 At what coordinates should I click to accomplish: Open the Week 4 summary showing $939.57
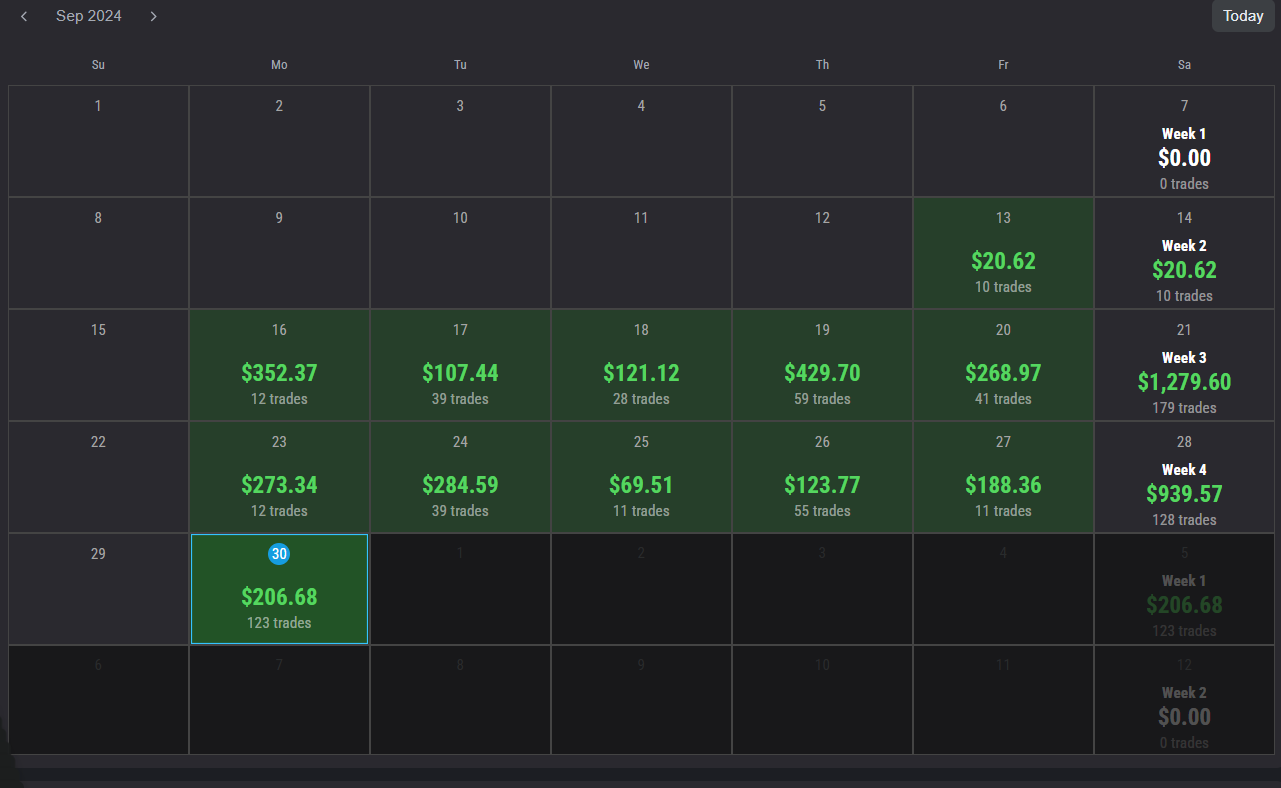(x=1184, y=476)
